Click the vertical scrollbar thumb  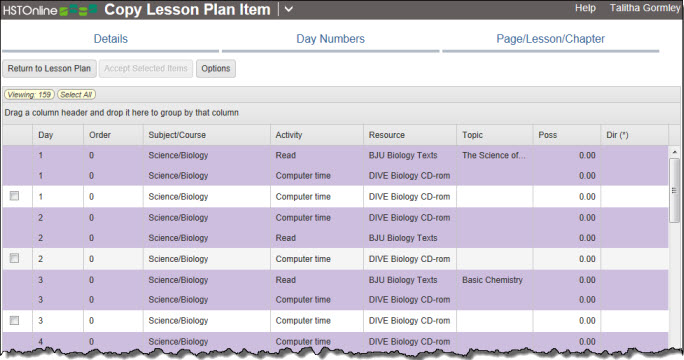click(674, 191)
